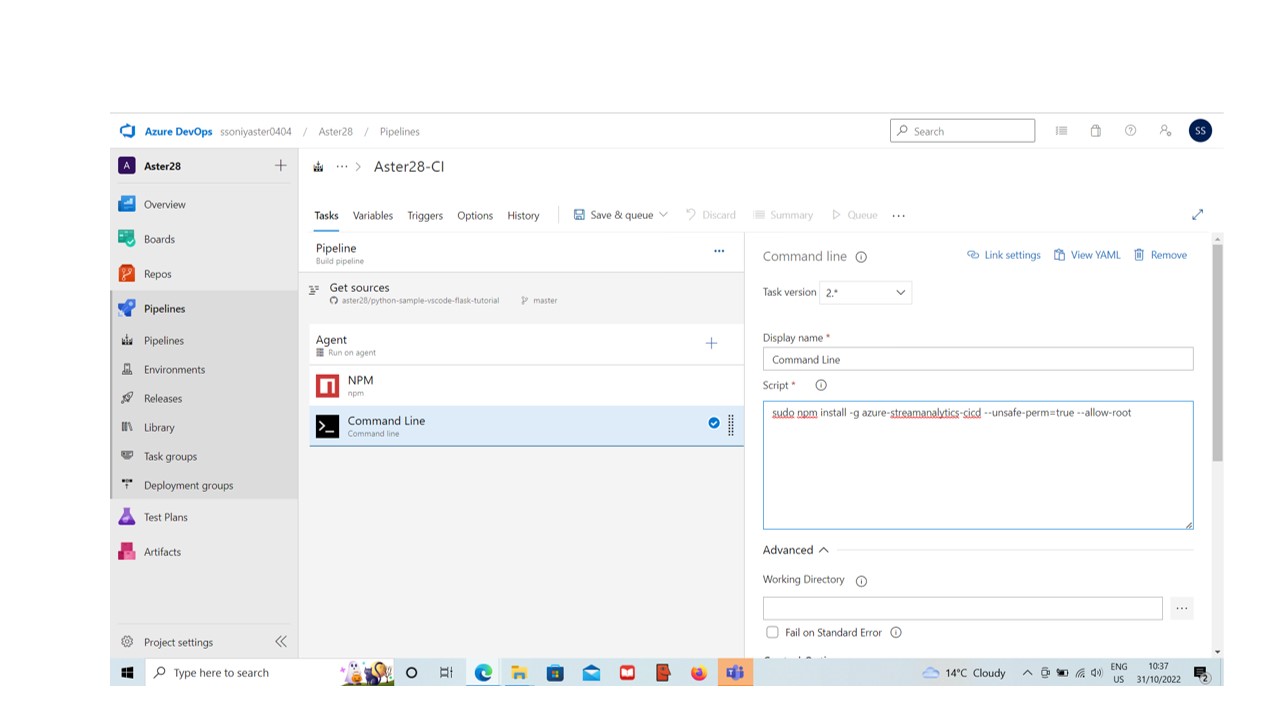Switch to Options tab
This screenshot has width=1280, height=720.
[x=475, y=215]
